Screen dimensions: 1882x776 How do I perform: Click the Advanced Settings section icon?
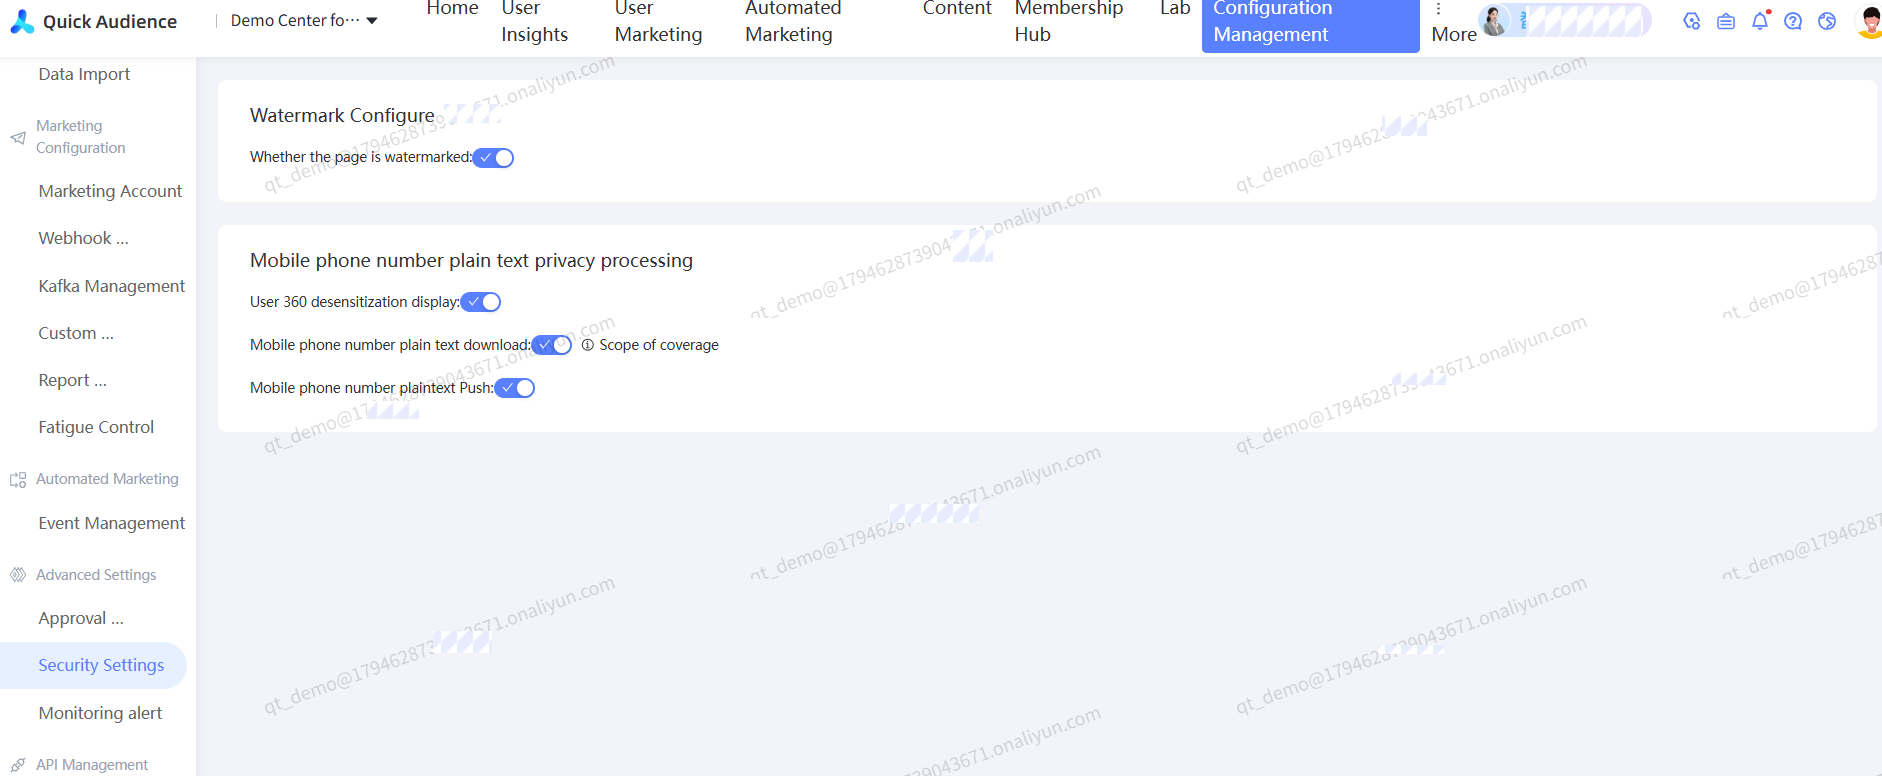pyautogui.click(x=18, y=575)
